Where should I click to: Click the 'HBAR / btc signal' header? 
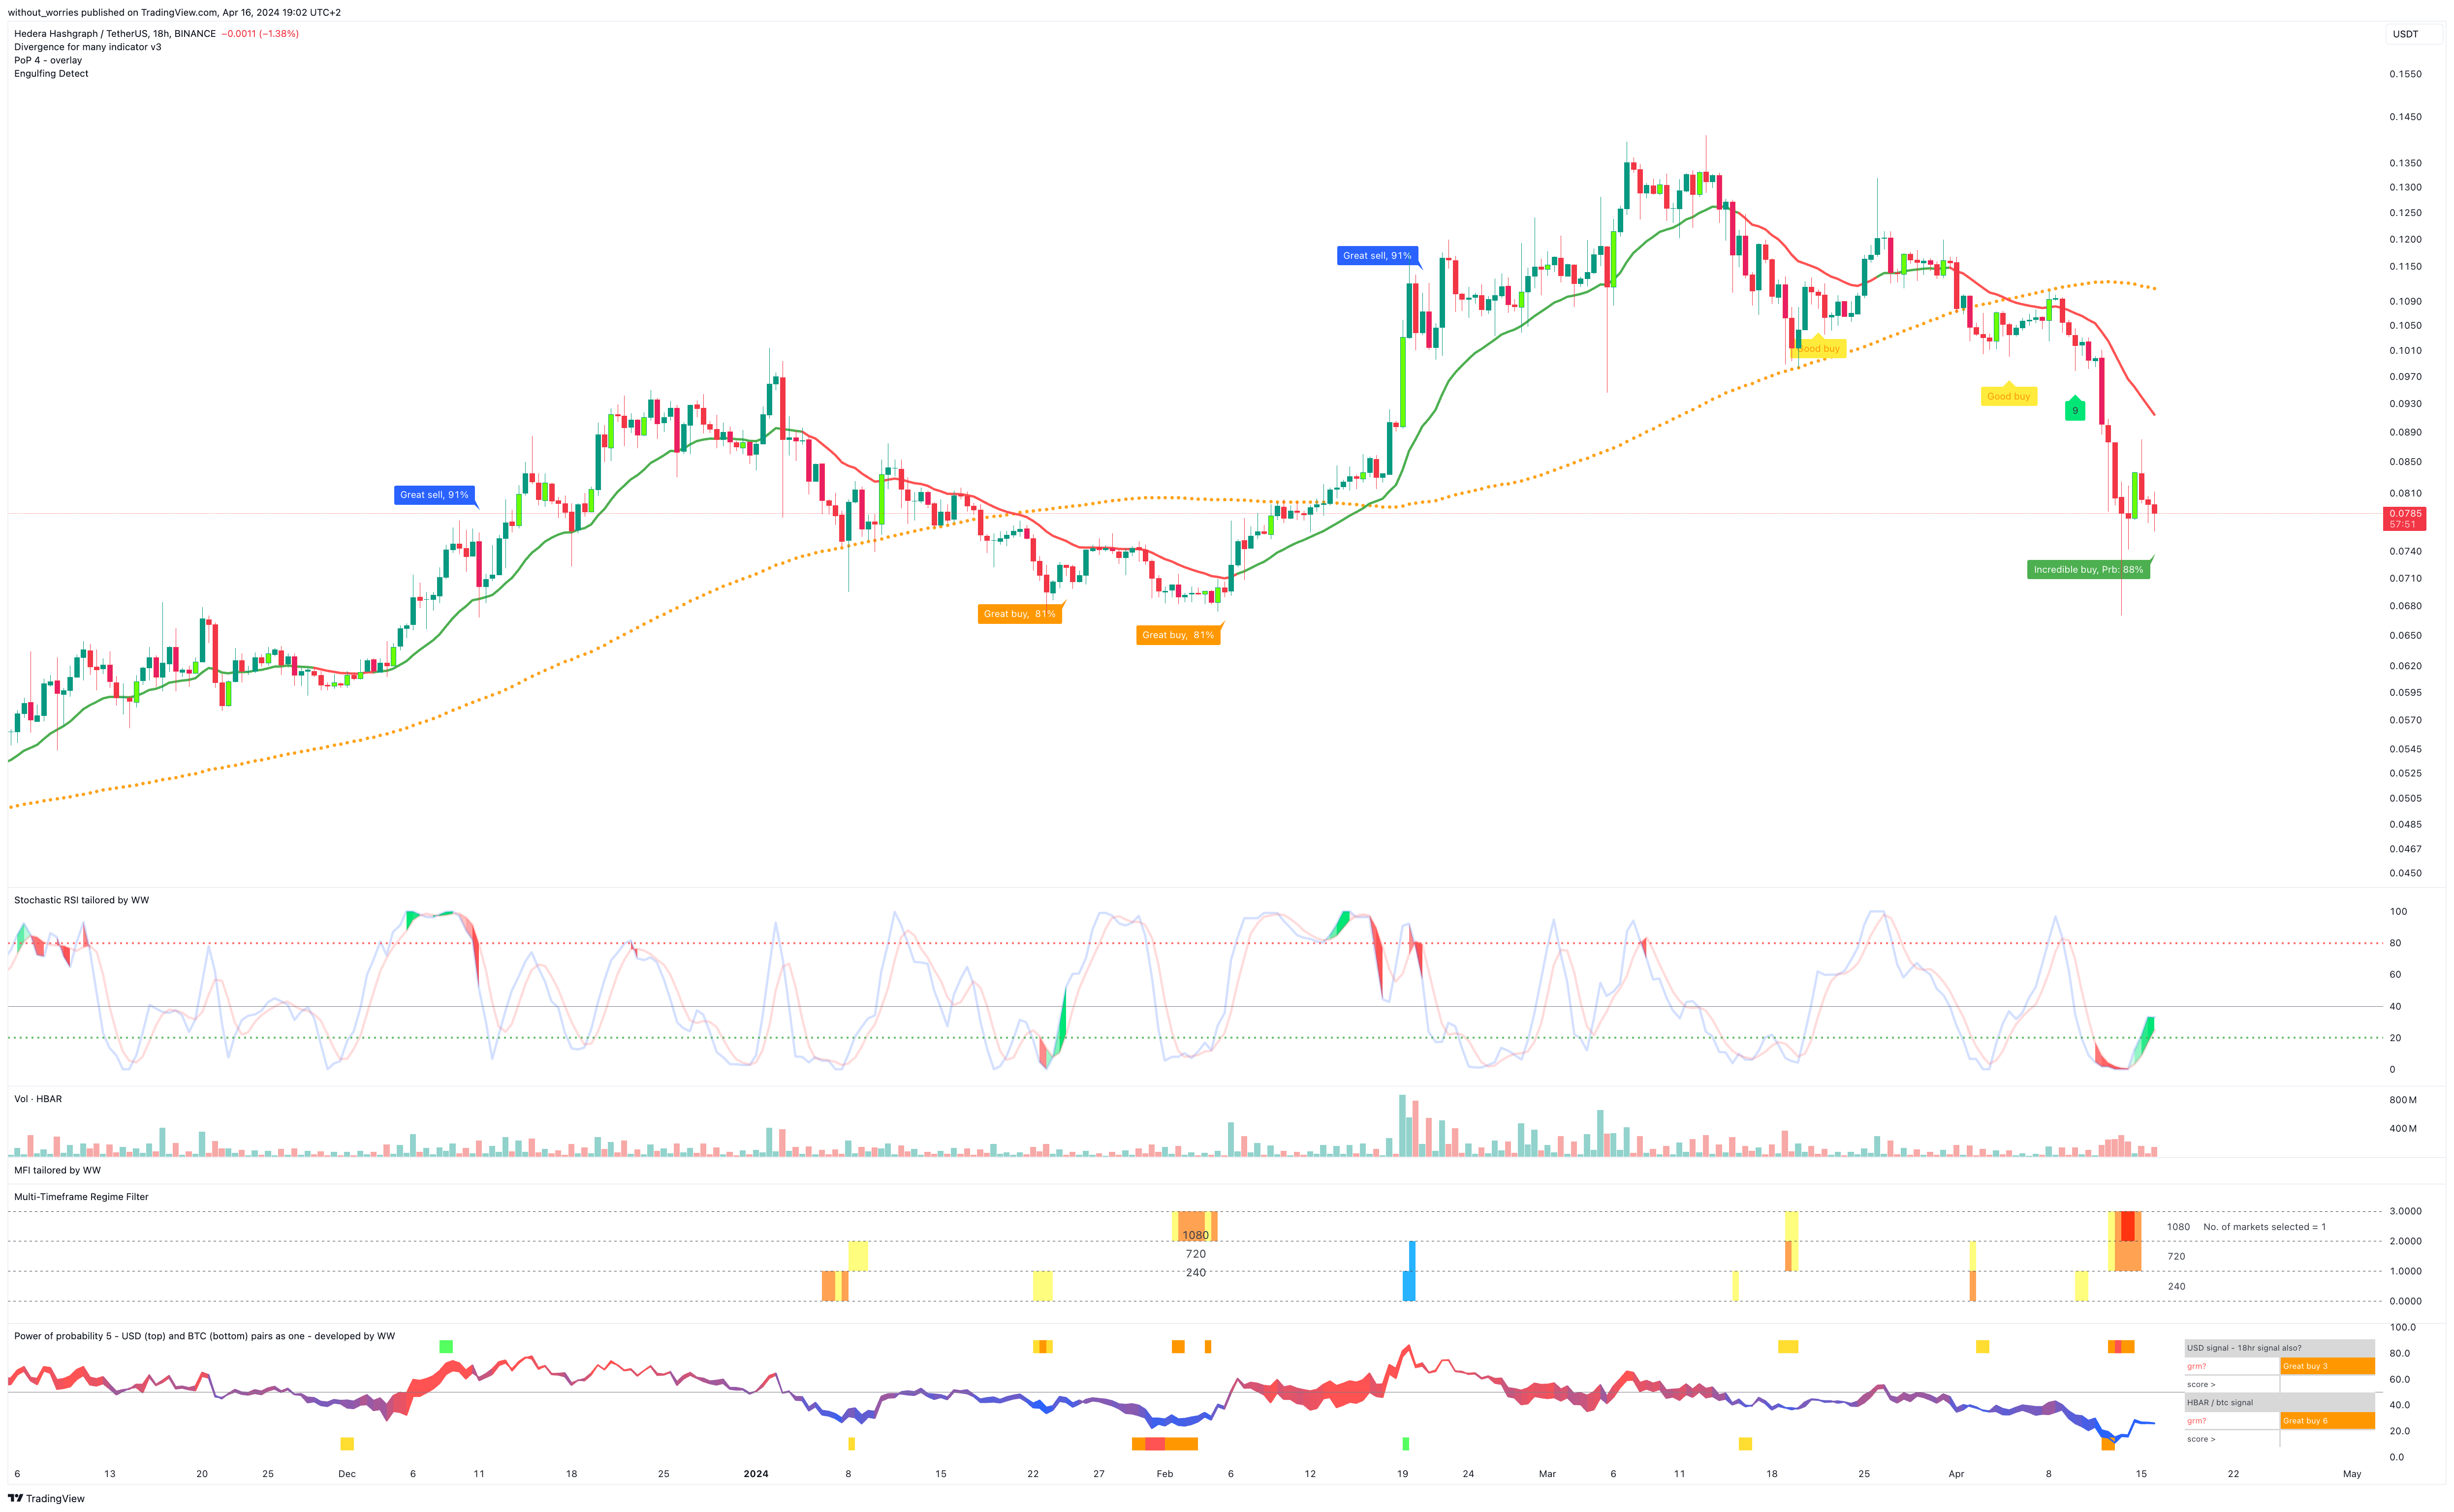[x=2279, y=1403]
